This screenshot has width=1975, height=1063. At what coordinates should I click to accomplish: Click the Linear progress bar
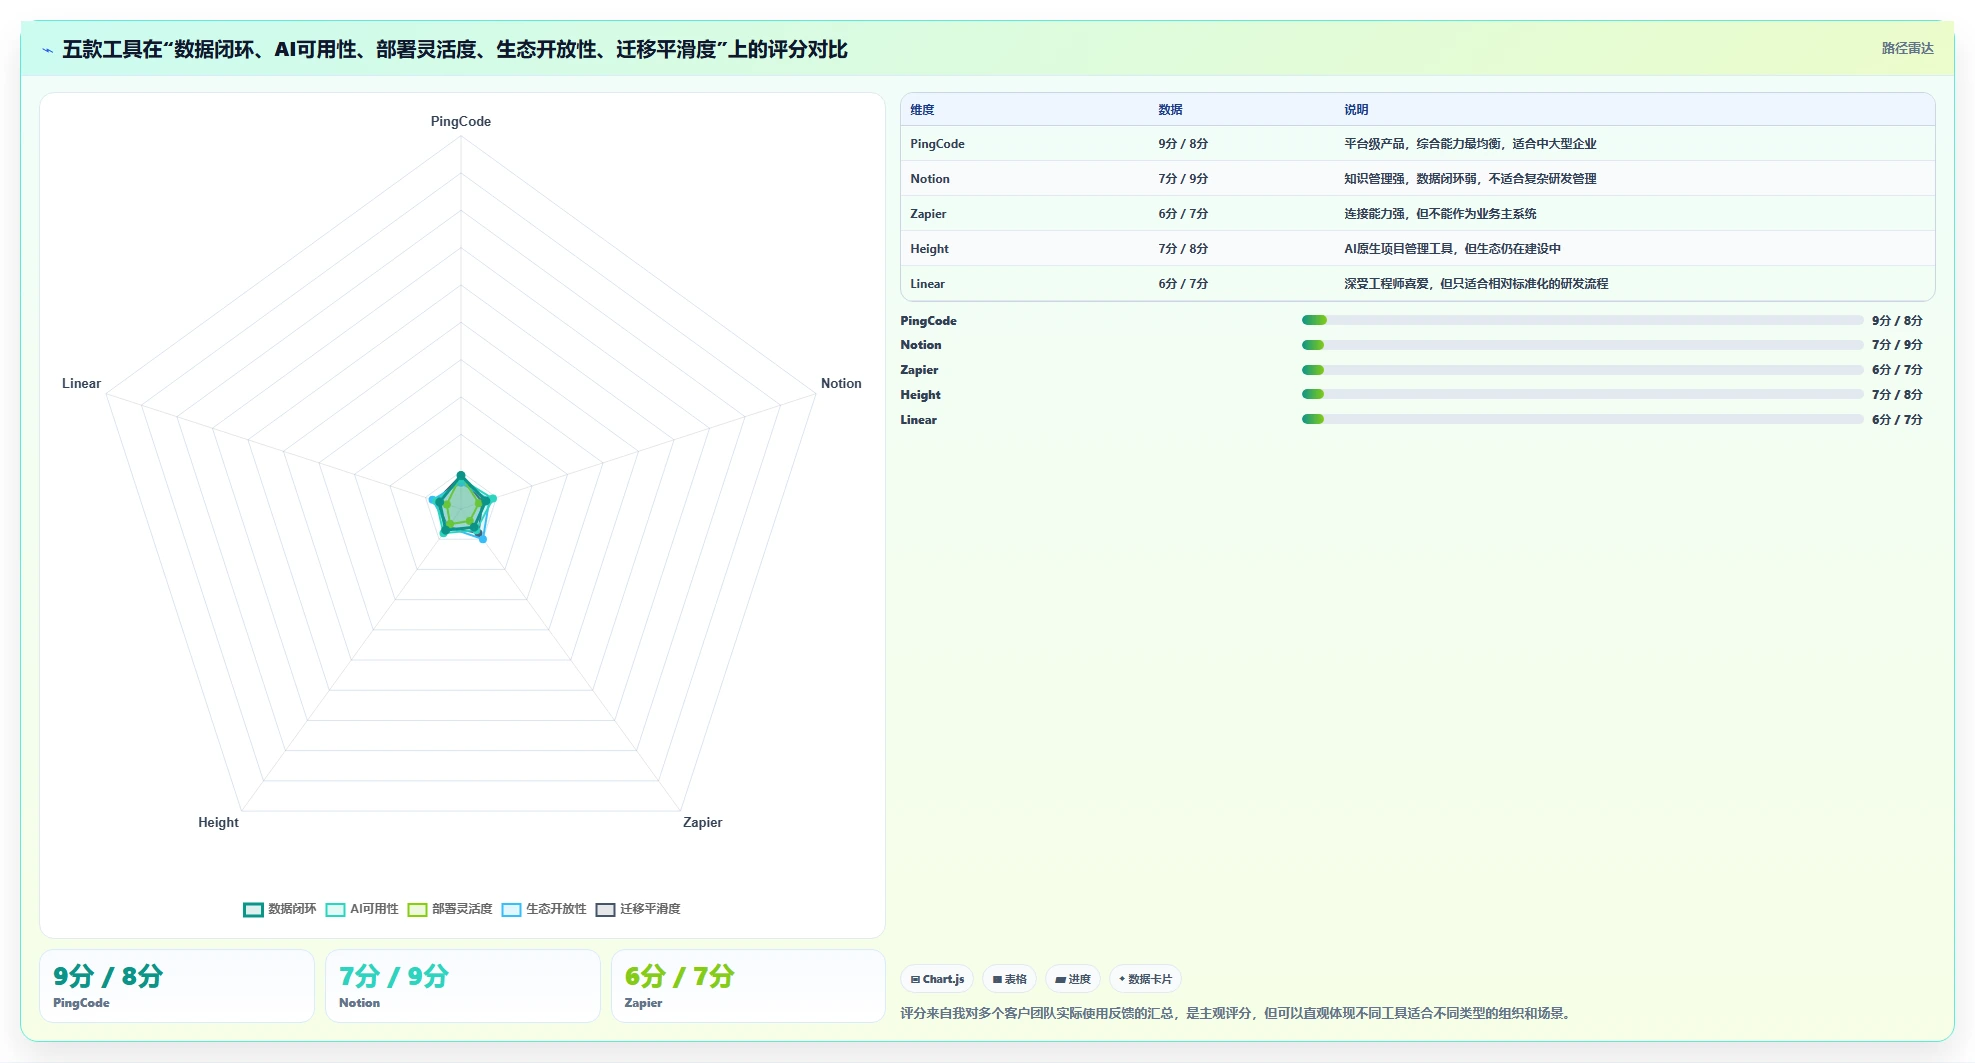(1582, 419)
